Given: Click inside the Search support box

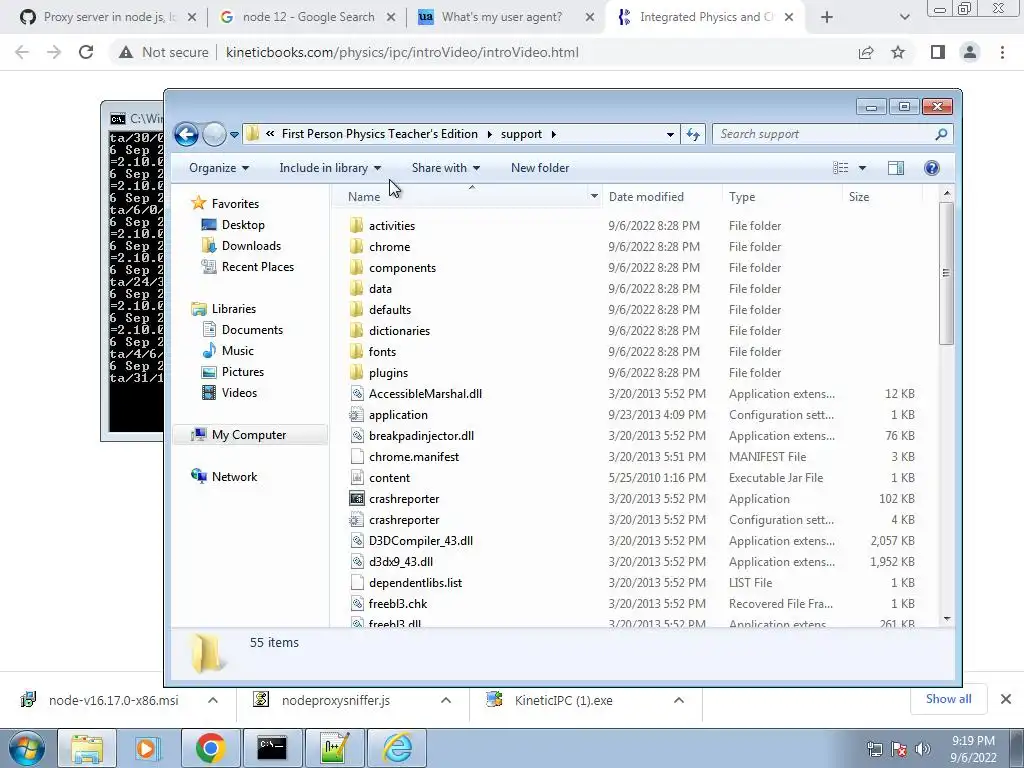Looking at the screenshot, I should point(823,134).
